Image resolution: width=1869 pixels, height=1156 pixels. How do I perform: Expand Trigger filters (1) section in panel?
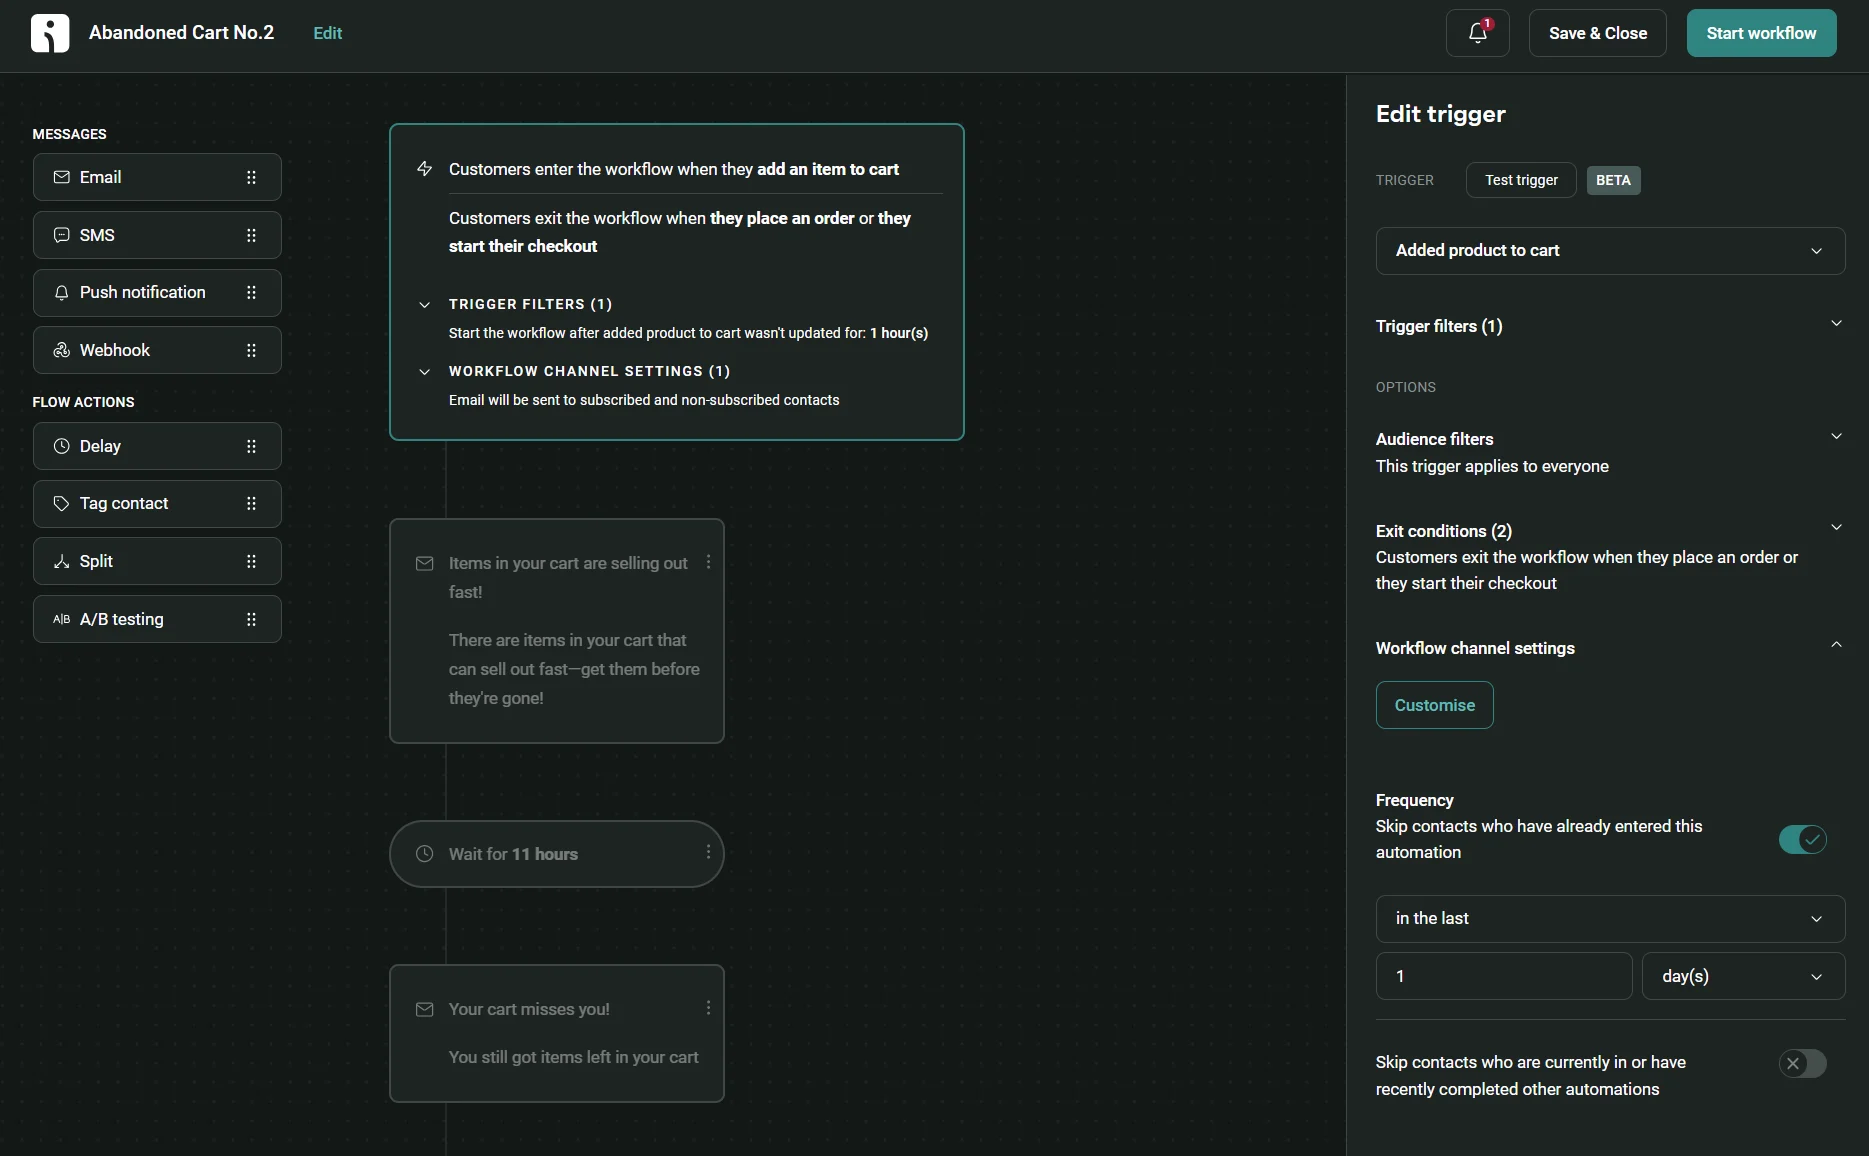click(x=1836, y=324)
